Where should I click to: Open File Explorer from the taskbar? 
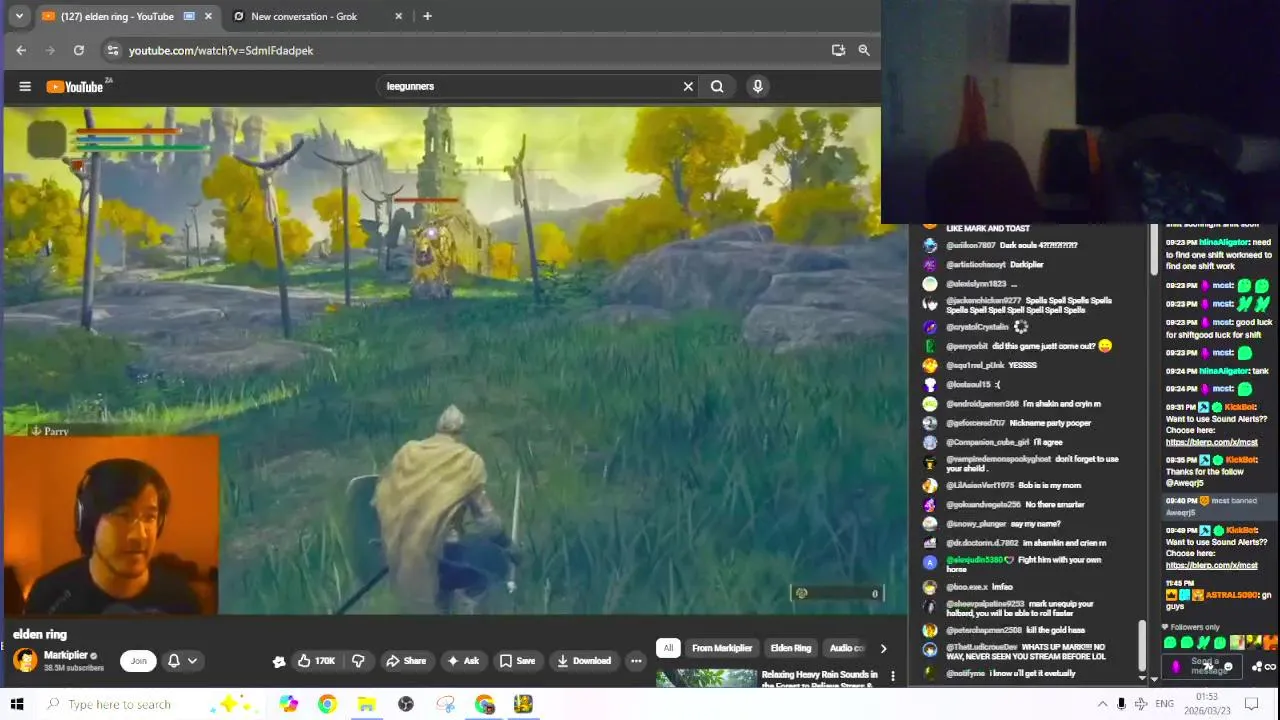tap(366, 704)
